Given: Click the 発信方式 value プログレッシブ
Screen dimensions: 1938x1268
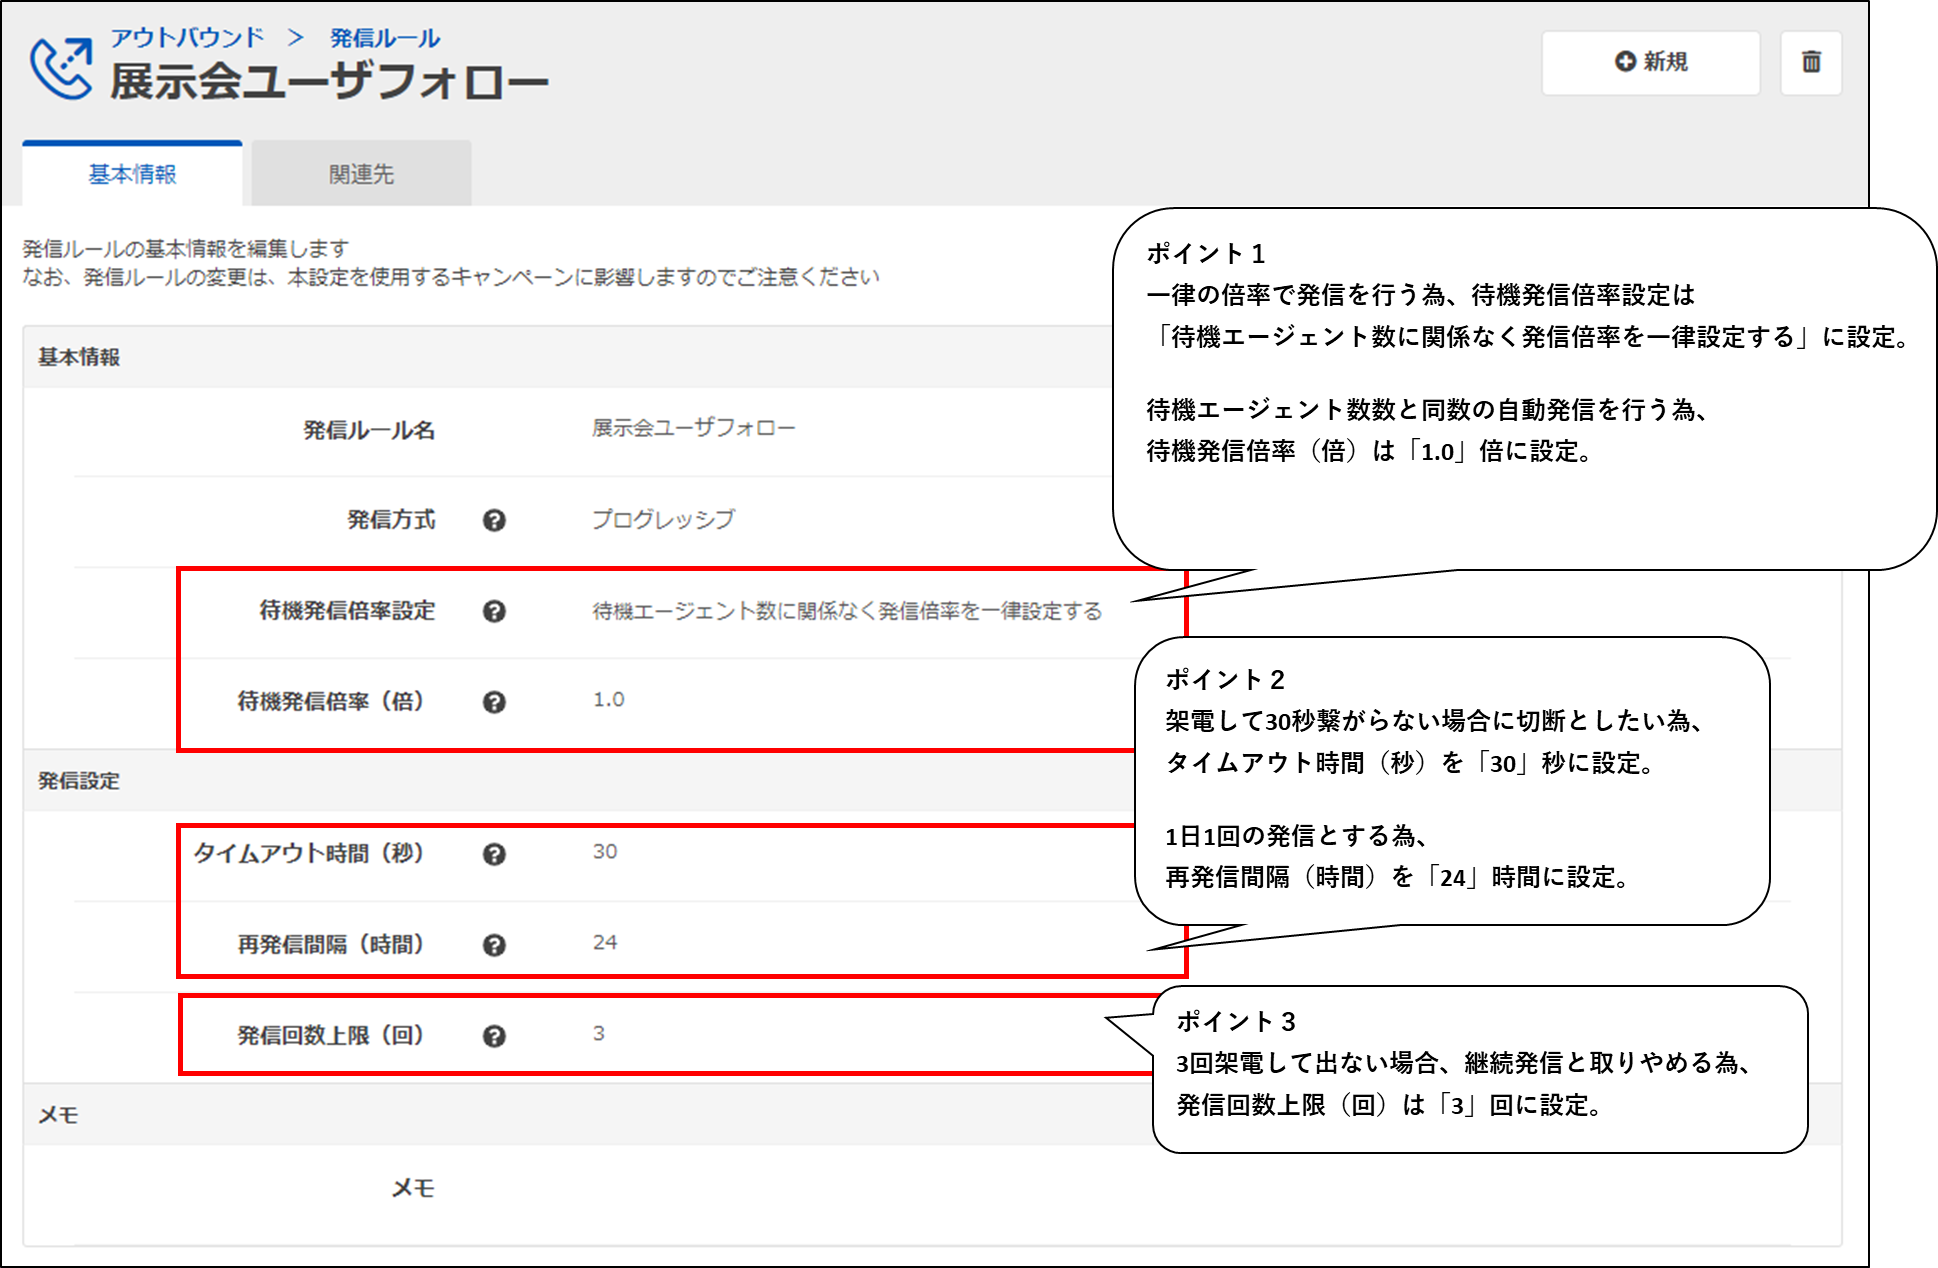Looking at the screenshot, I should (663, 519).
